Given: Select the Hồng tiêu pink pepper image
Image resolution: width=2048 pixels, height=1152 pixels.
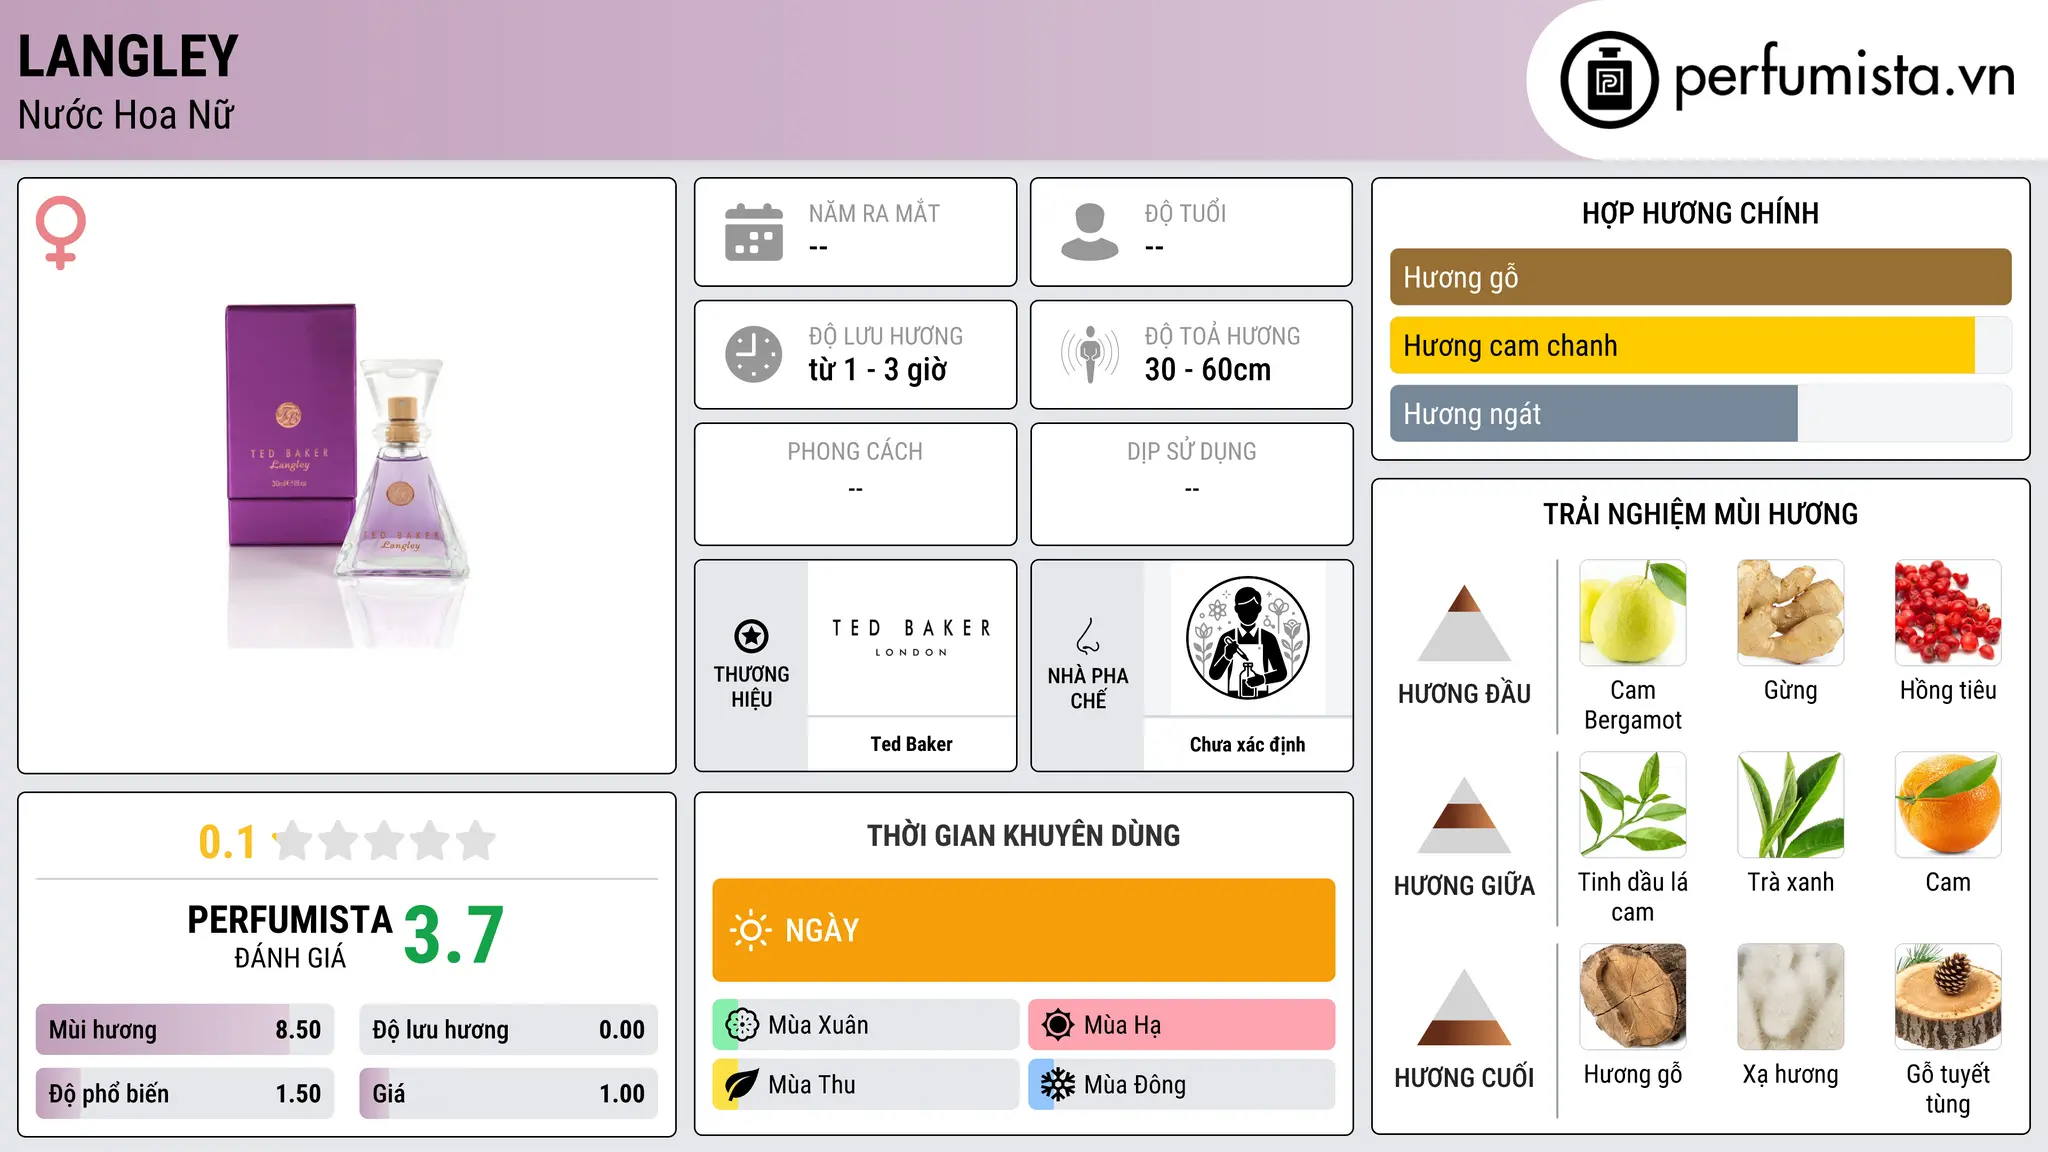Looking at the screenshot, I should tap(1948, 613).
